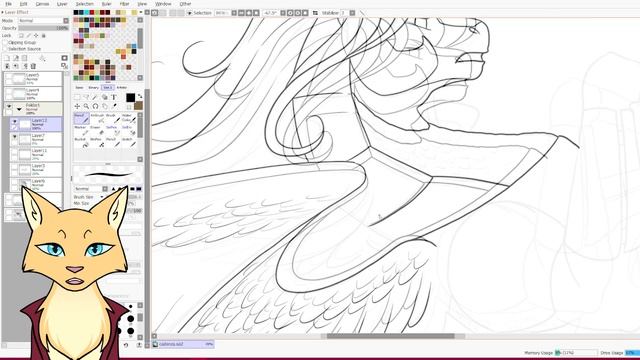Screen dimensions: 640x360
Task: Choose the AirBrush brush
Action: tap(97, 118)
